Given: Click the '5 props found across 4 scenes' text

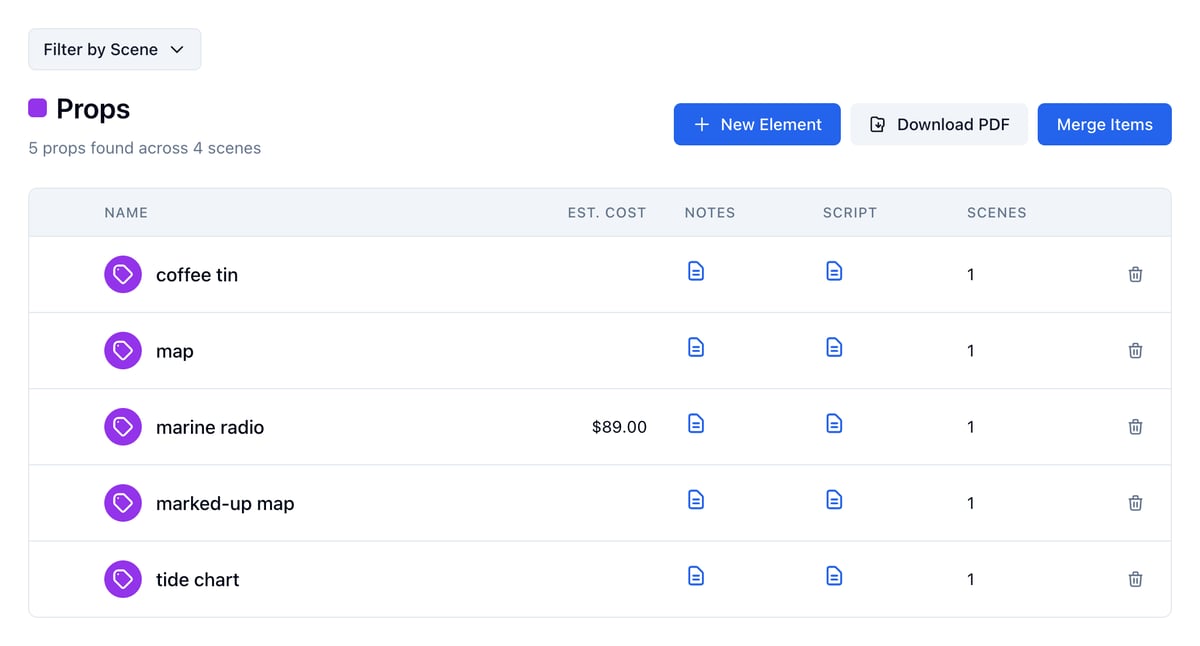Looking at the screenshot, I should tap(145, 148).
